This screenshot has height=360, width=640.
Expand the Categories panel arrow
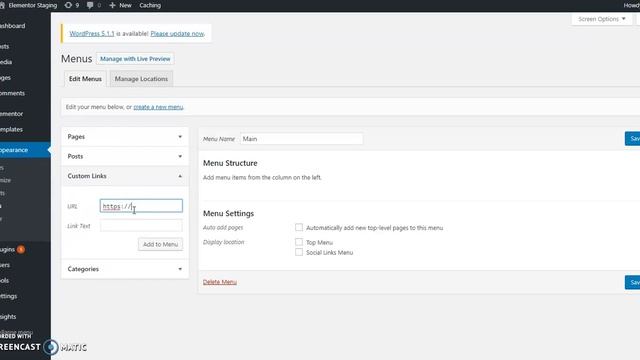pos(180,269)
